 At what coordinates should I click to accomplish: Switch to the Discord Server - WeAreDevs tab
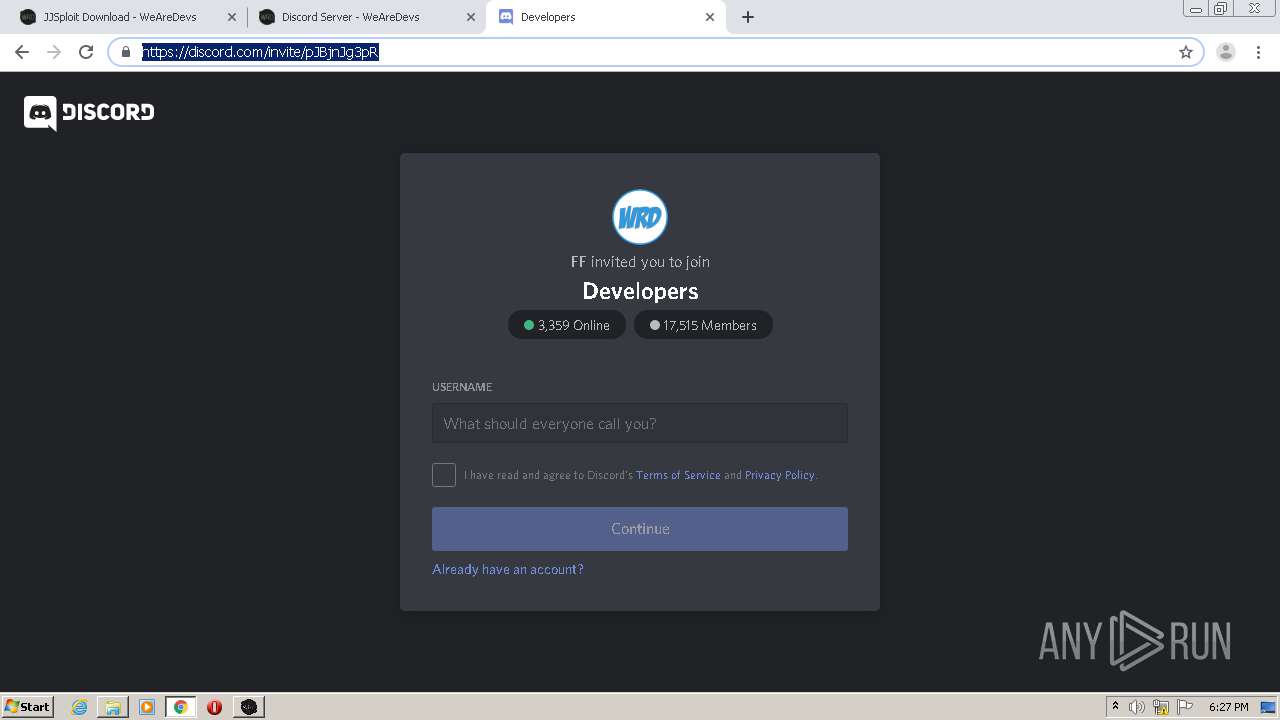point(366,17)
